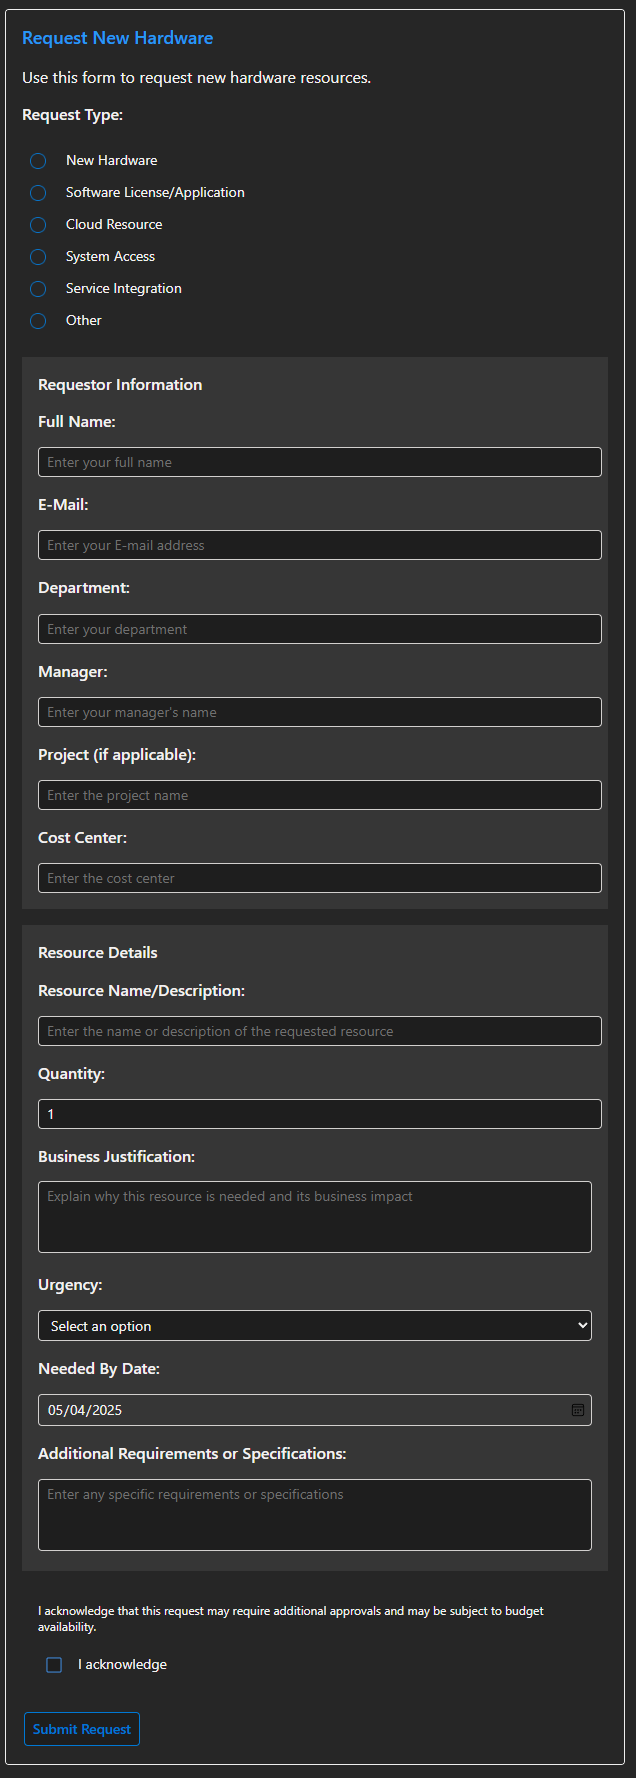Check the I acknowledge checkbox
The height and width of the screenshot is (1784, 636).
54,1665
